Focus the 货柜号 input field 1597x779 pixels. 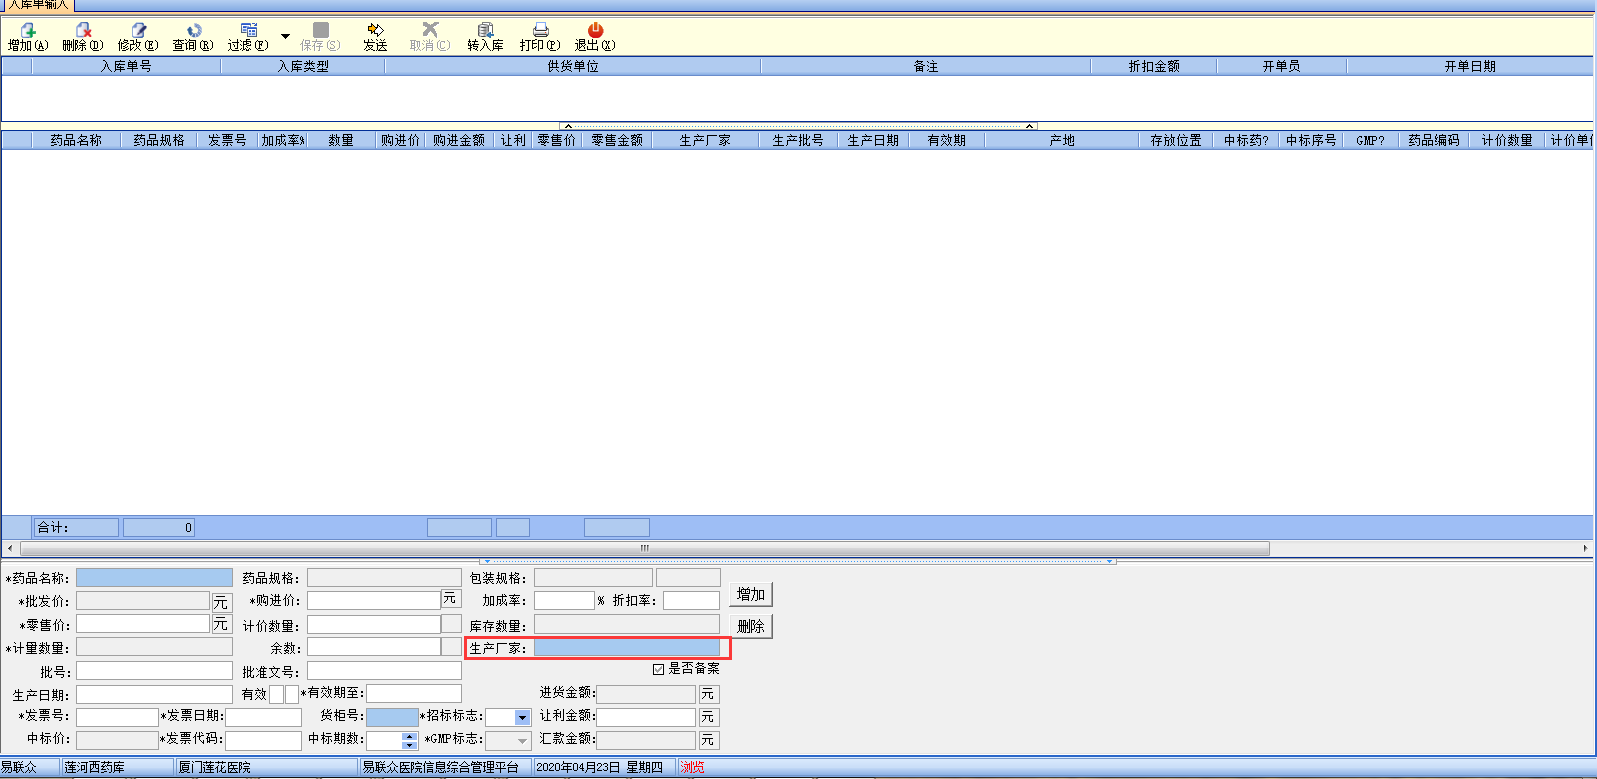click(392, 717)
